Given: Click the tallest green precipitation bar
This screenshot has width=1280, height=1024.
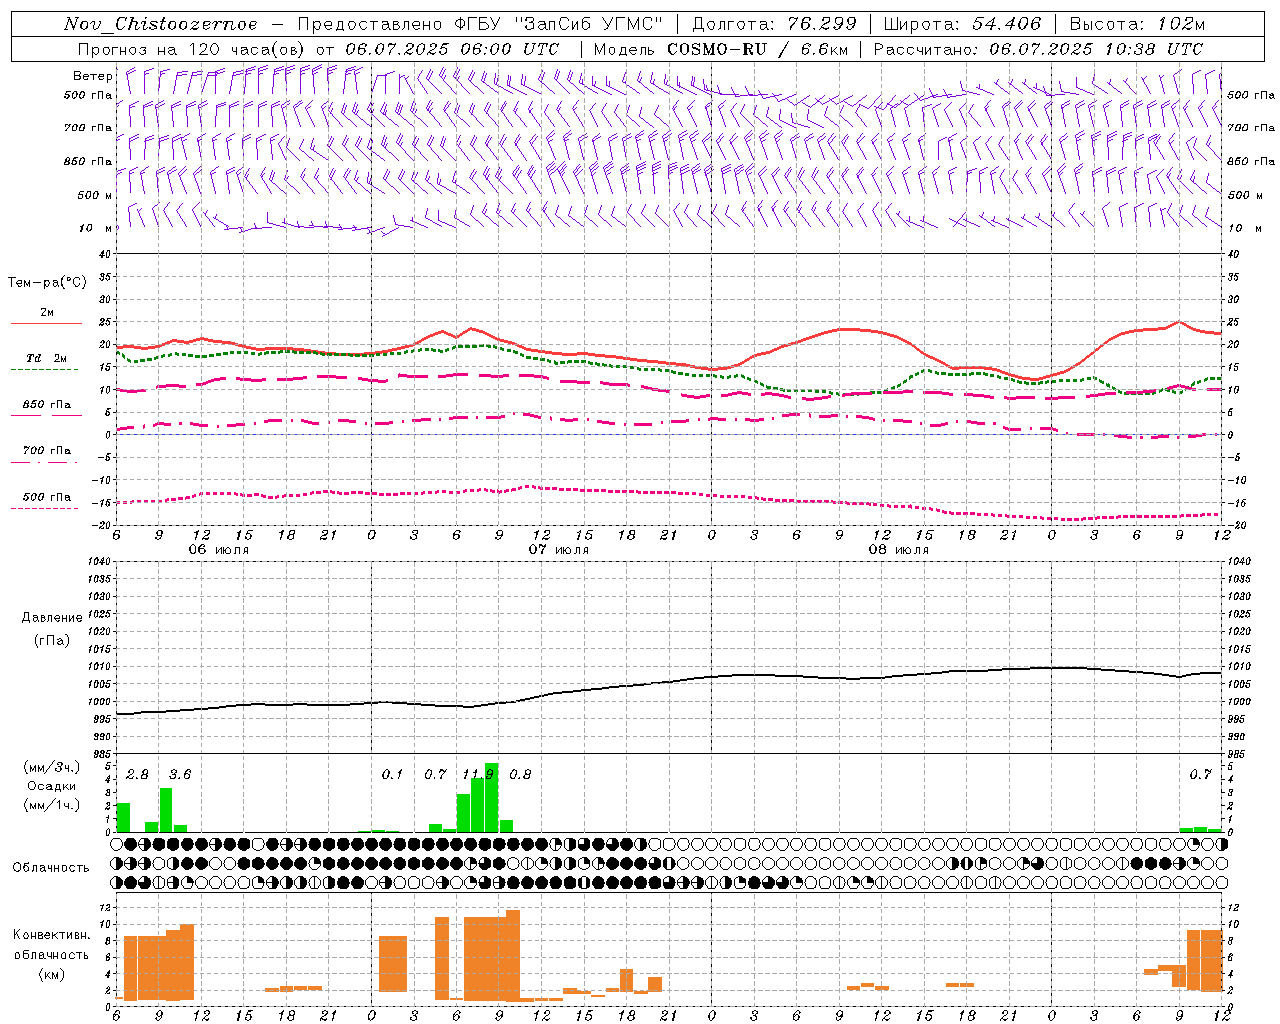Looking at the screenshot, I should (x=492, y=797).
